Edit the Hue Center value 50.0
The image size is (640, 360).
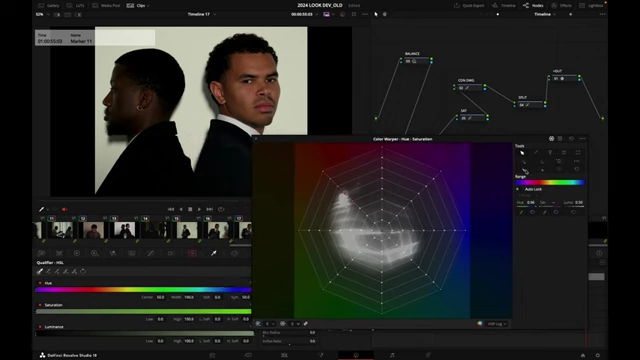point(160,297)
